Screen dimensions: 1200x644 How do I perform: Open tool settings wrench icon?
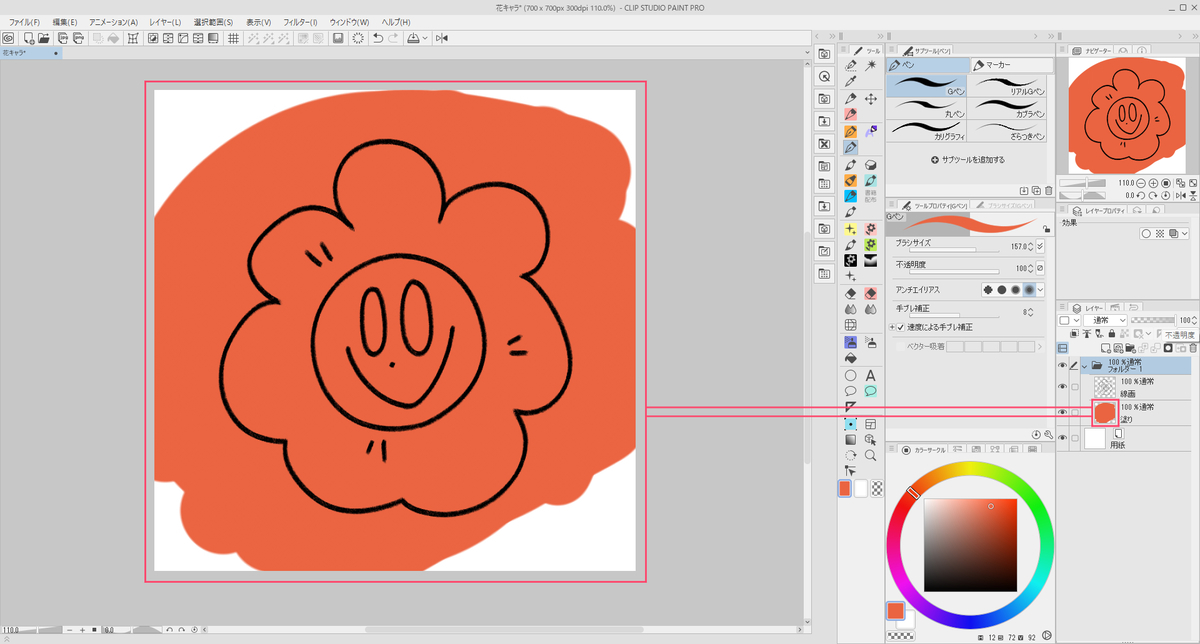tap(1048, 434)
